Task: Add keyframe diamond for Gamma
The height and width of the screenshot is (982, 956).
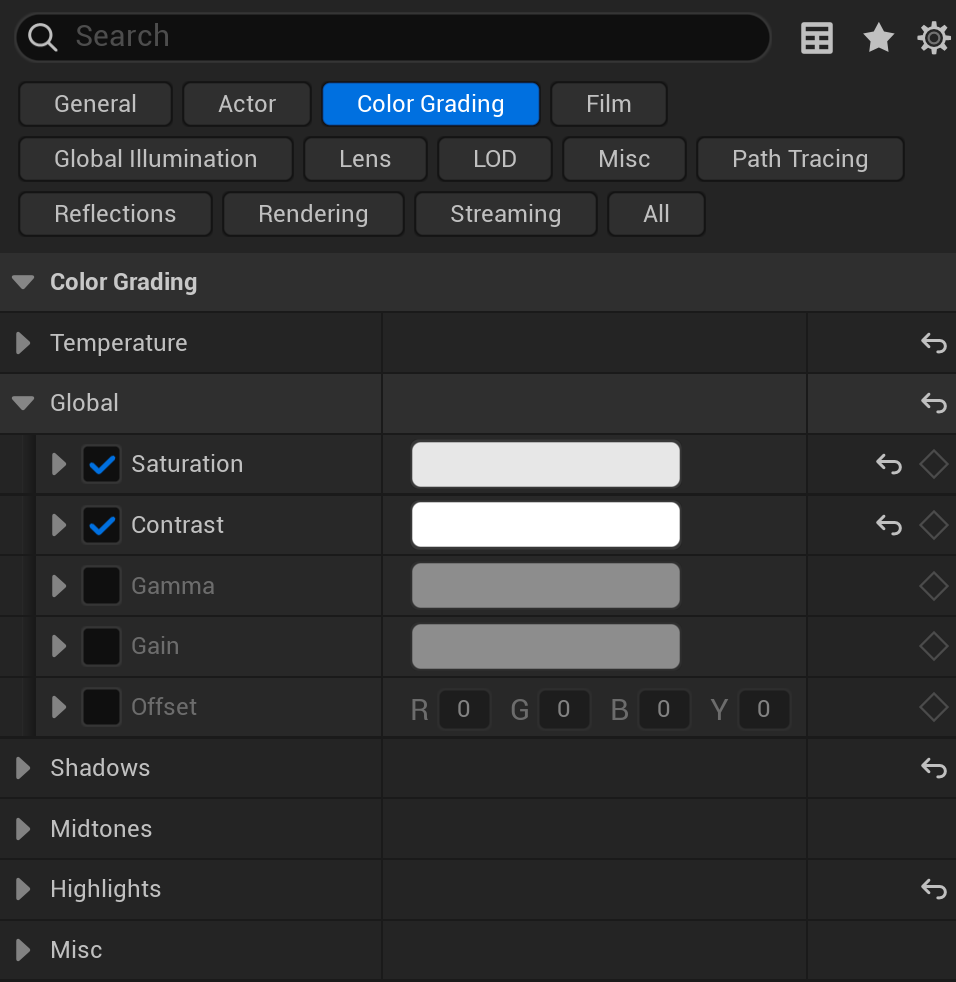Action: (x=933, y=586)
